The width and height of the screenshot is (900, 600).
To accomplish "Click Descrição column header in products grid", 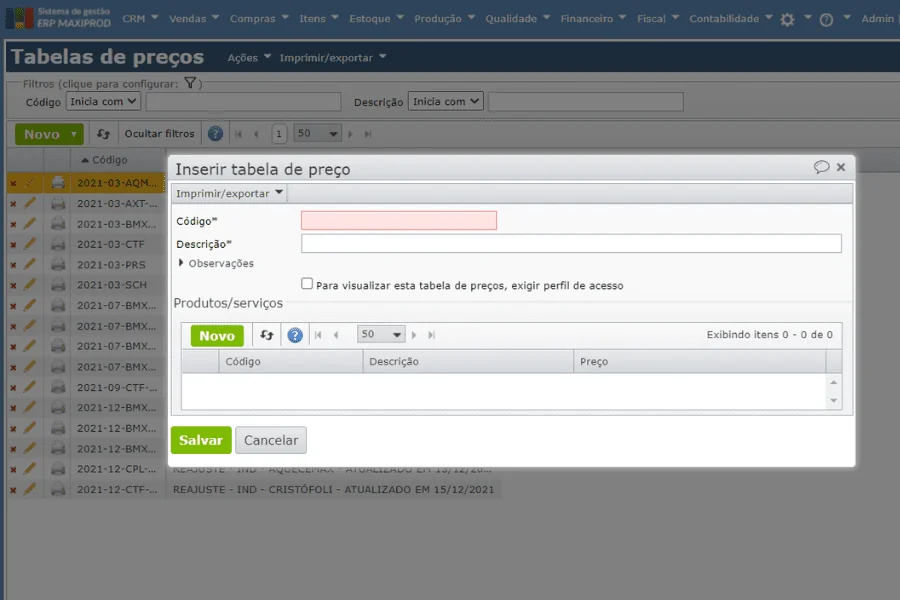I will click(468, 361).
